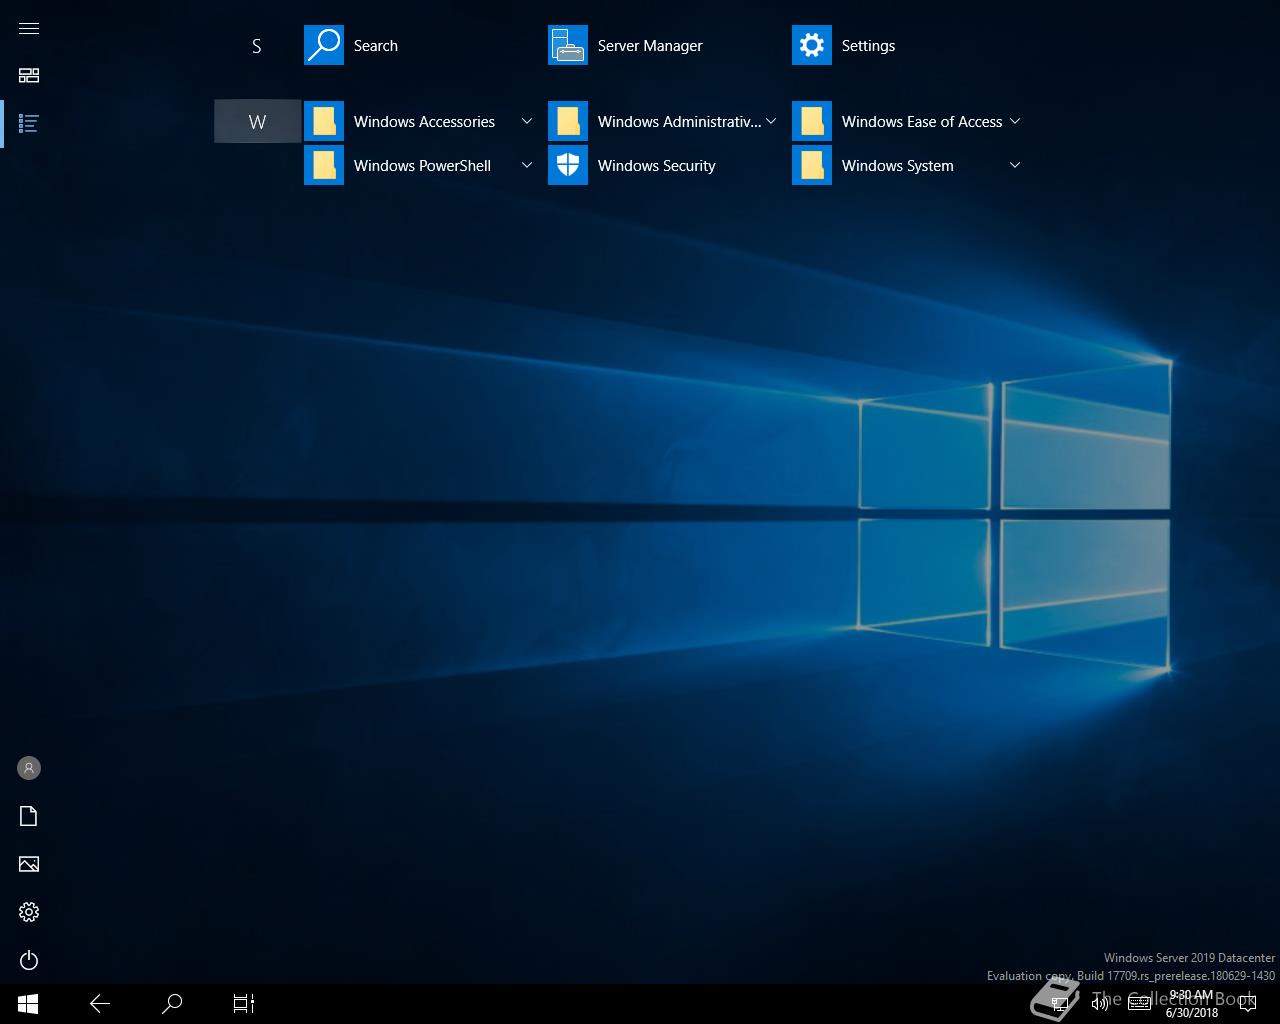
Task: Open Settings gear in Start sidebar
Action: (29, 912)
